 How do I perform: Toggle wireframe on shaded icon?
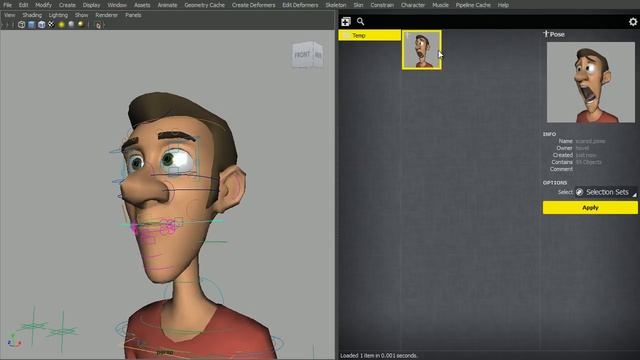click(41, 24)
